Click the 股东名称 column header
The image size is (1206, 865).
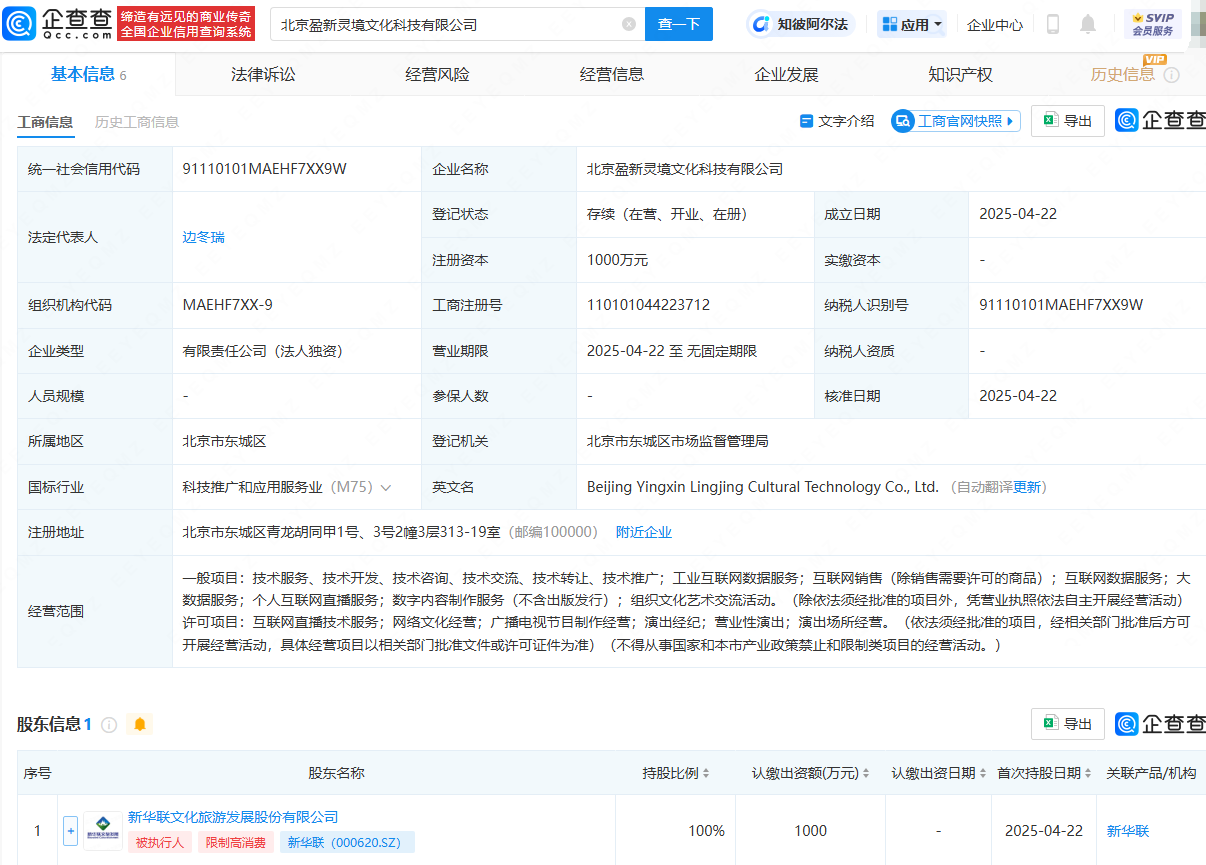[336, 773]
